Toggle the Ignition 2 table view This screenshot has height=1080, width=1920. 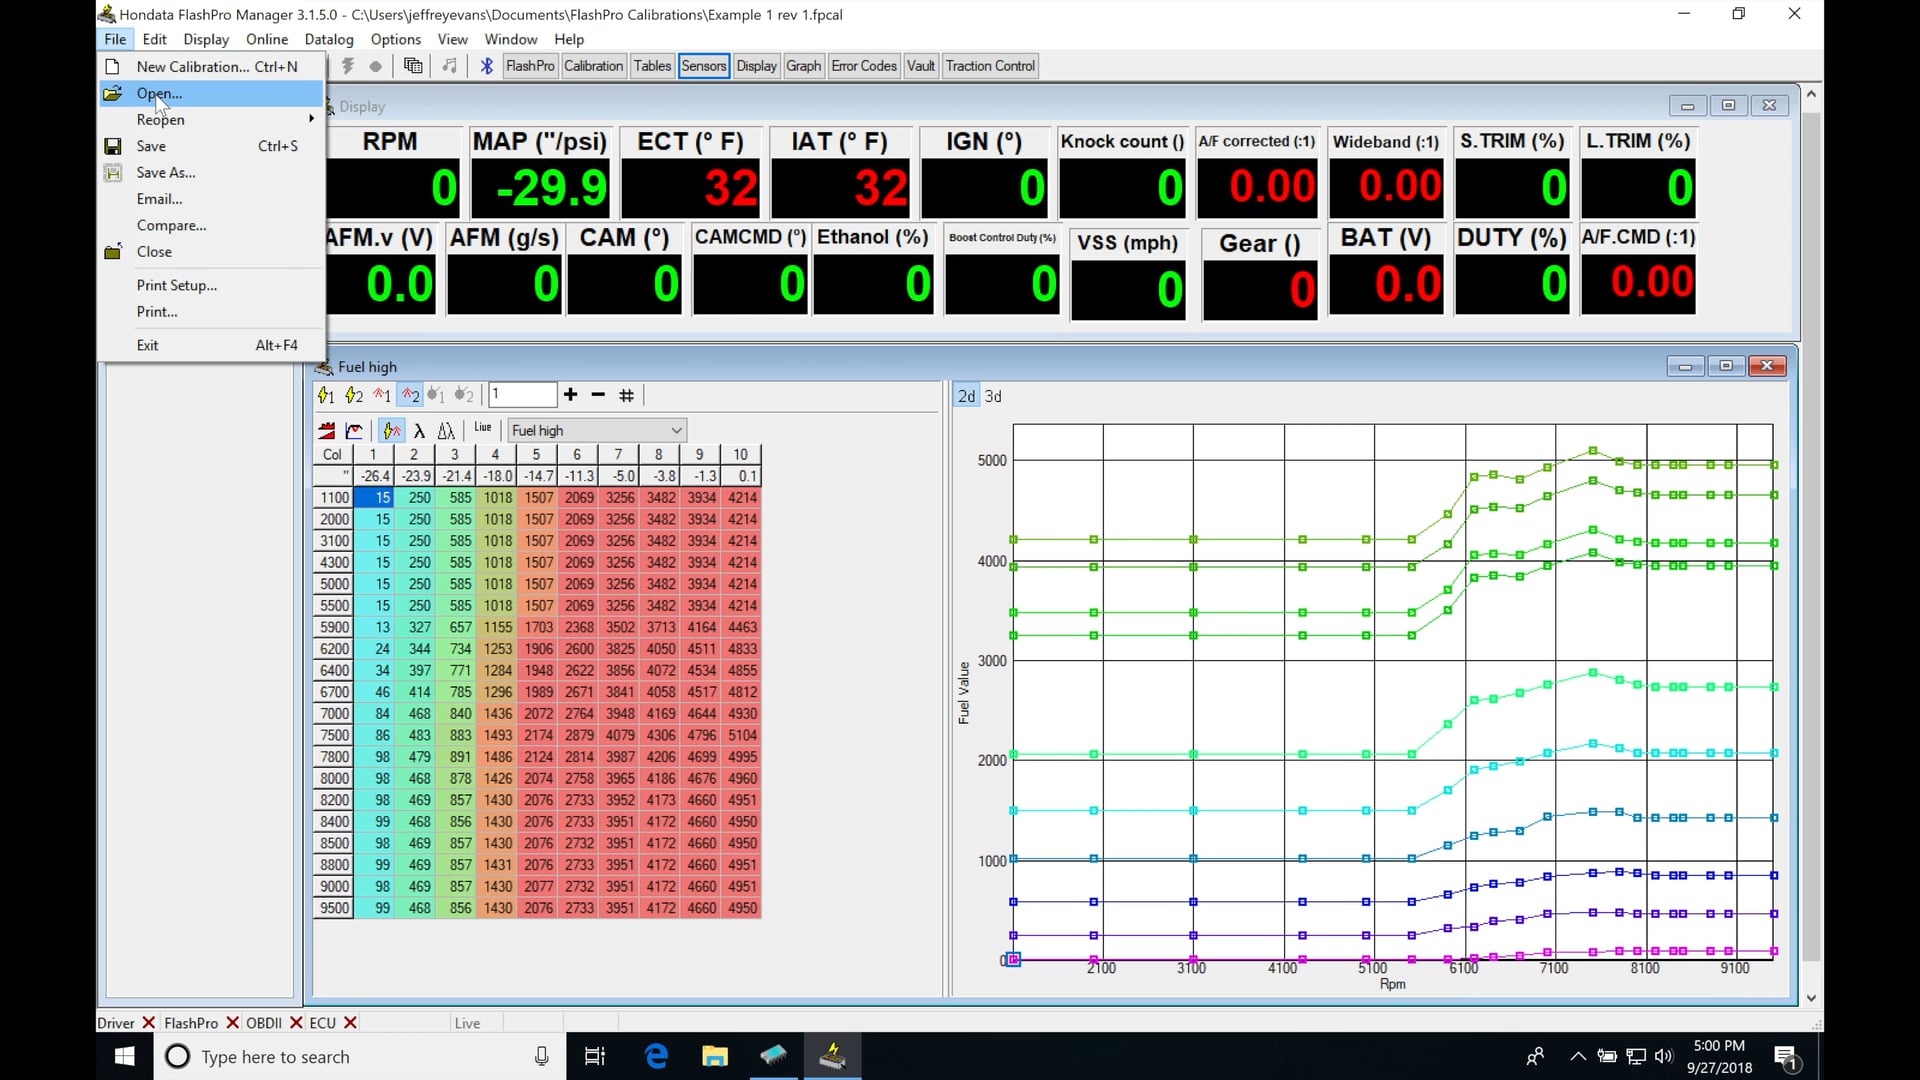tap(409, 395)
